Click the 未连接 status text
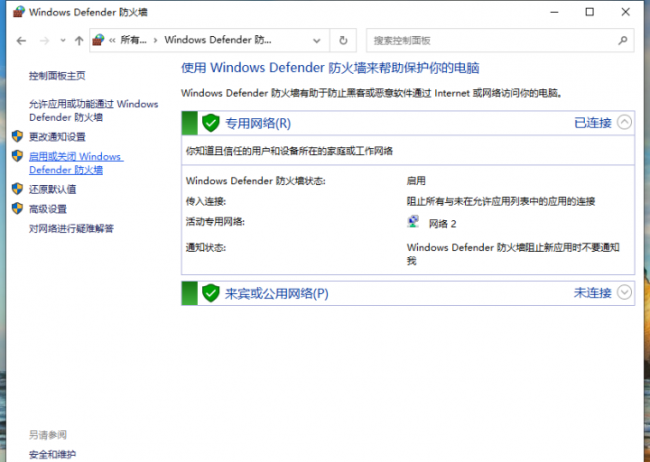The height and width of the screenshot is (462, 650). tap(593, 293)
